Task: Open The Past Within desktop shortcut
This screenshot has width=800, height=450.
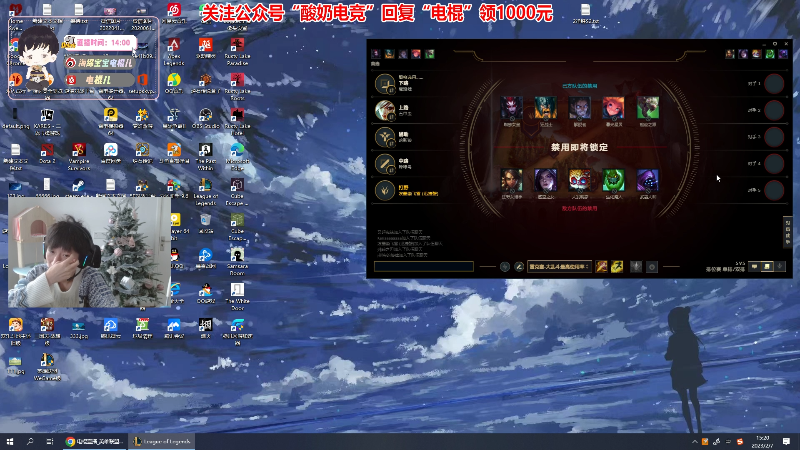Action: click(x=206, y=157)
